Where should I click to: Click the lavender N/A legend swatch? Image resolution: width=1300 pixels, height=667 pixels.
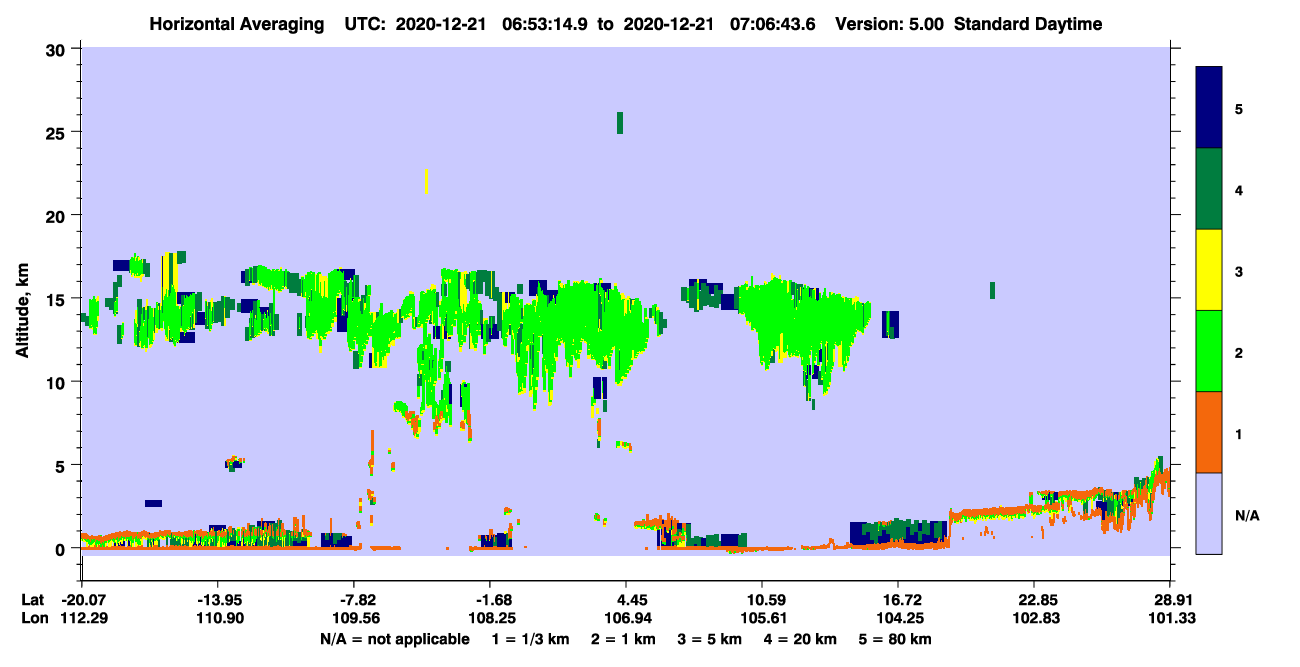pos(1209,513)
